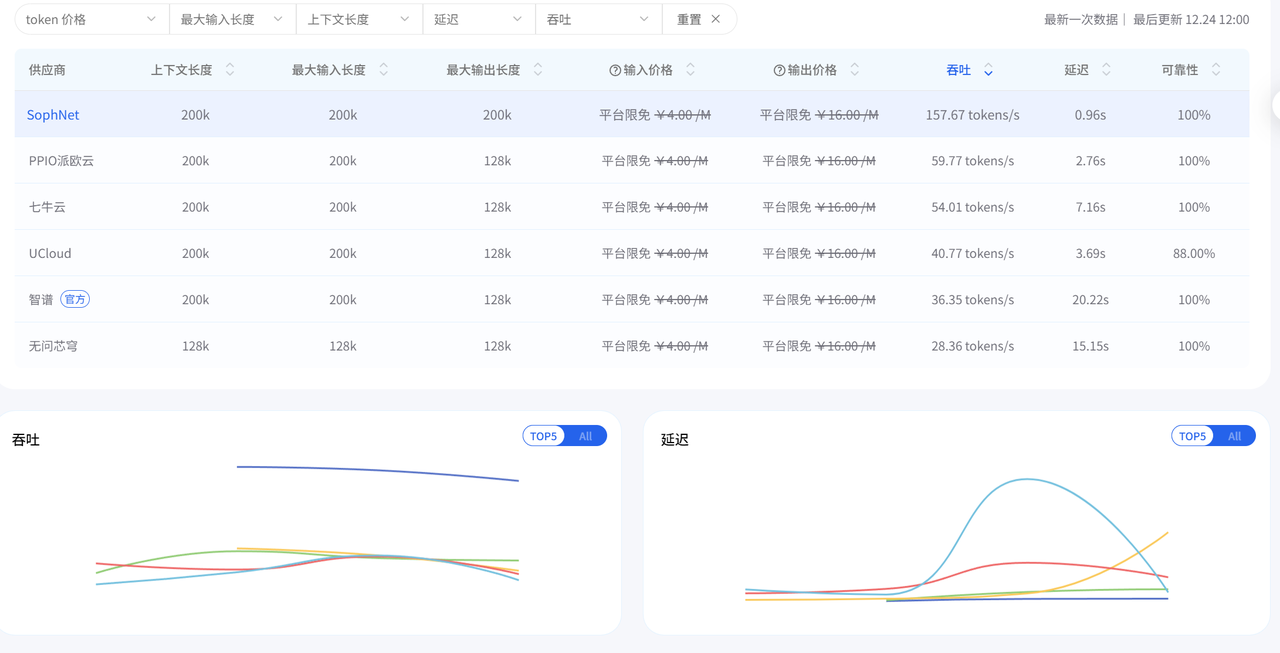Viewport: 1280px width, 653px height.
Task: Select TOP5 in the 延迟 chart
Action: pyautogui.click(x=1193, y=436)
